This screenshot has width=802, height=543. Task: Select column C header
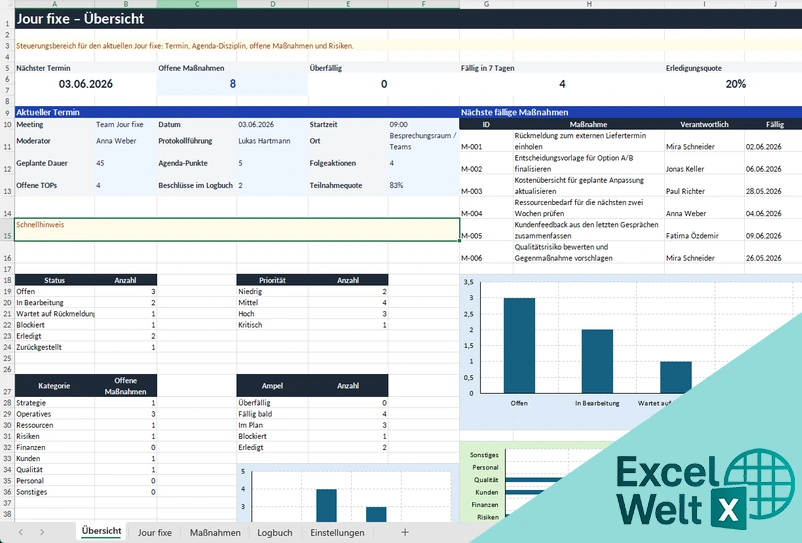coord(196,4)
